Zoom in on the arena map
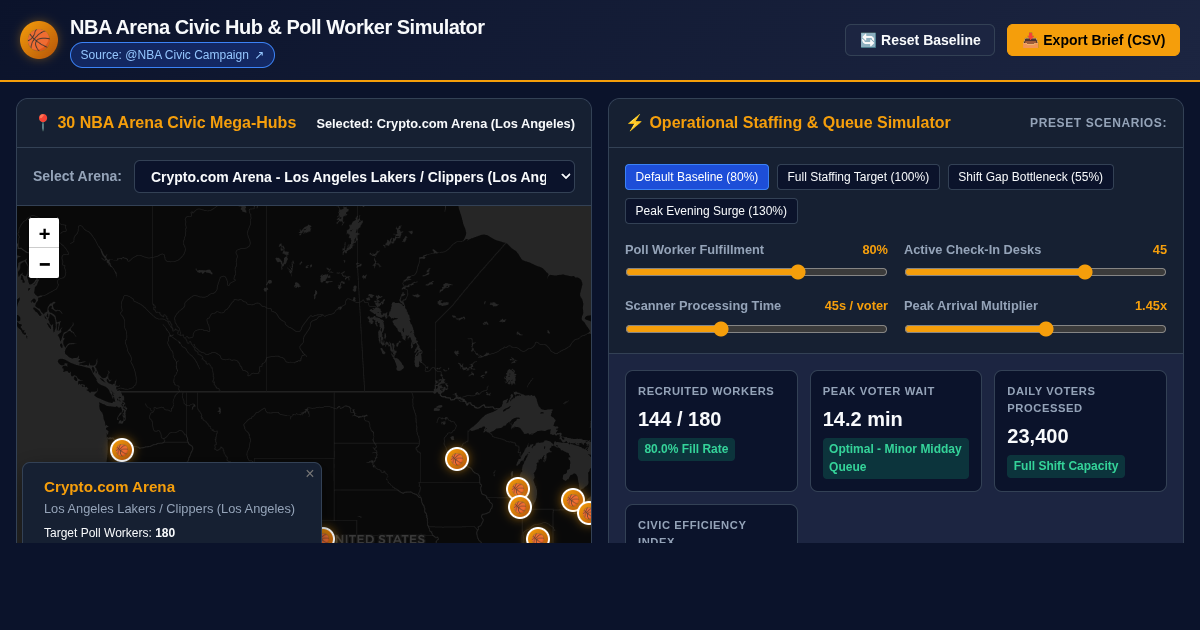This screenshot has height=630, width=1200. [44, 233]
